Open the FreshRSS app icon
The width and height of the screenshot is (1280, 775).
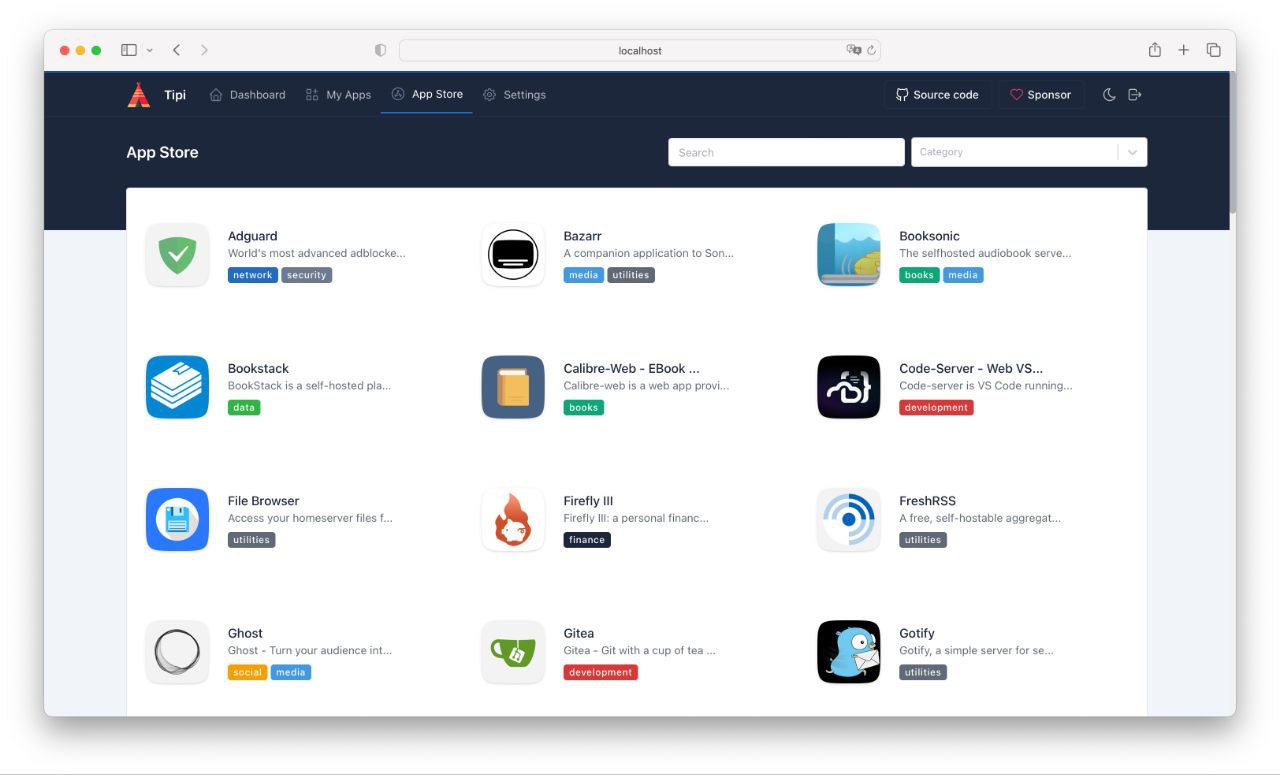[x=849, y=519]
